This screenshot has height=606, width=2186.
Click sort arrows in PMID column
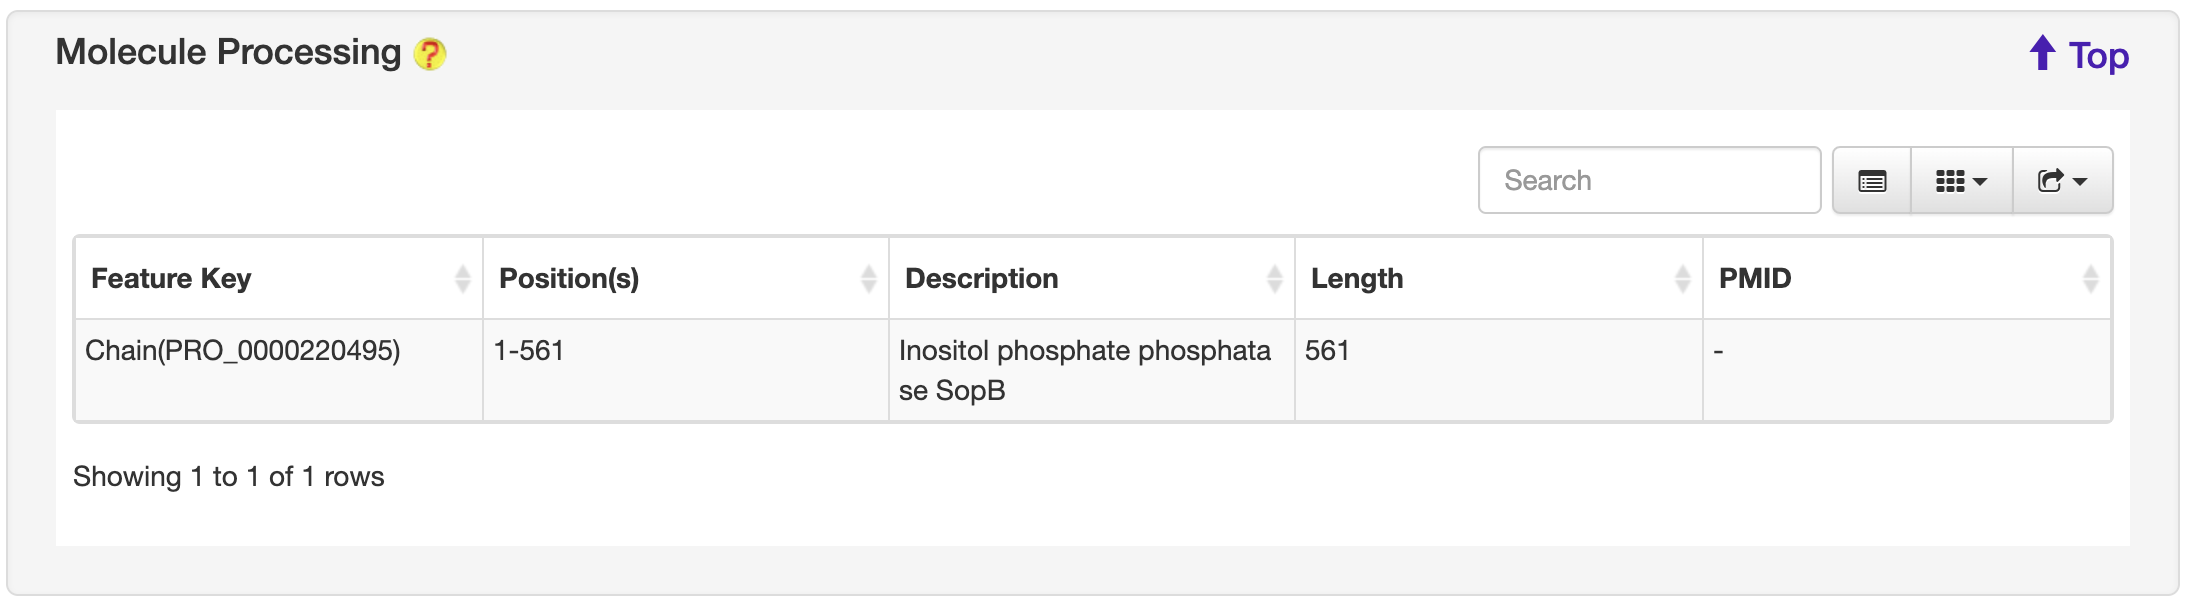pyautogui.click(x=2090, y=279)
